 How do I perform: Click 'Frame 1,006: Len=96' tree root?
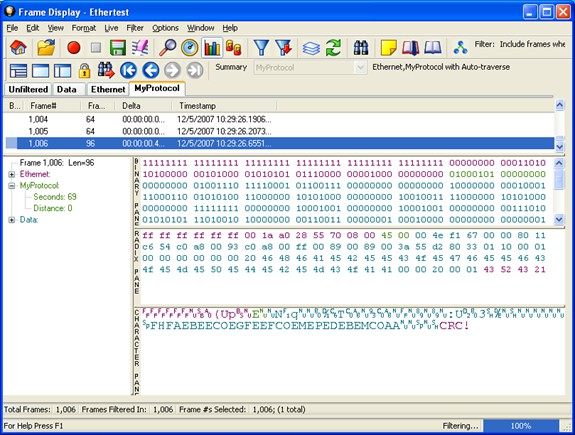57,163
